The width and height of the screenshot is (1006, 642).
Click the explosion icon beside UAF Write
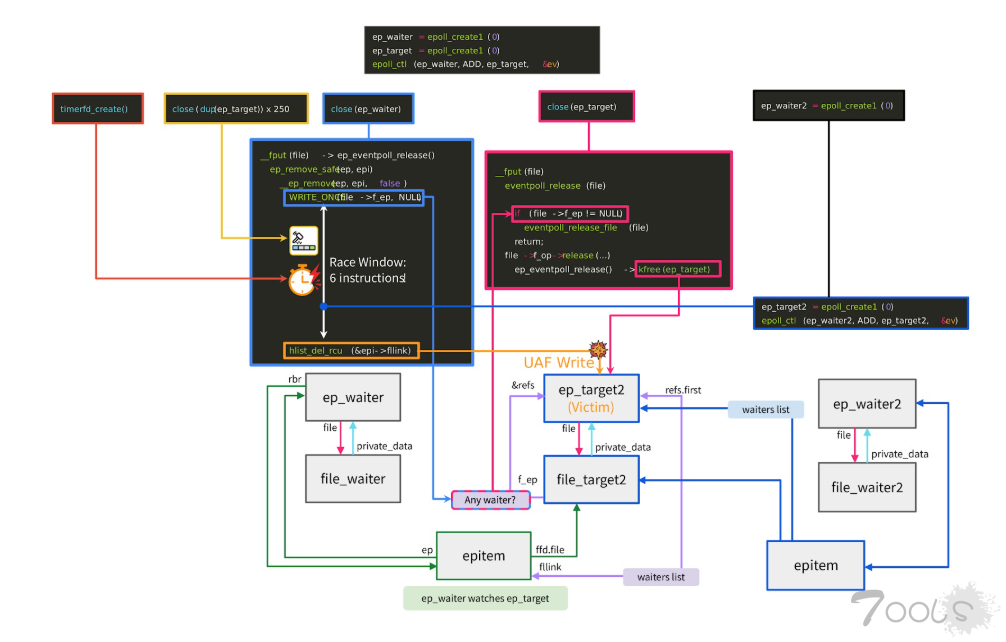(599, 349)
